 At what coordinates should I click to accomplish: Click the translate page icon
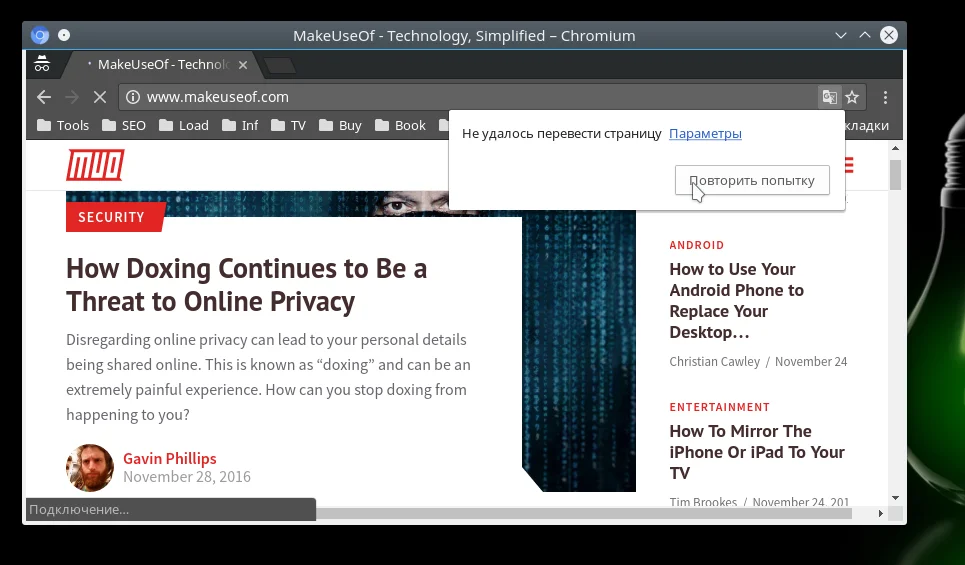pyautogui.click(x=830, y=97)
